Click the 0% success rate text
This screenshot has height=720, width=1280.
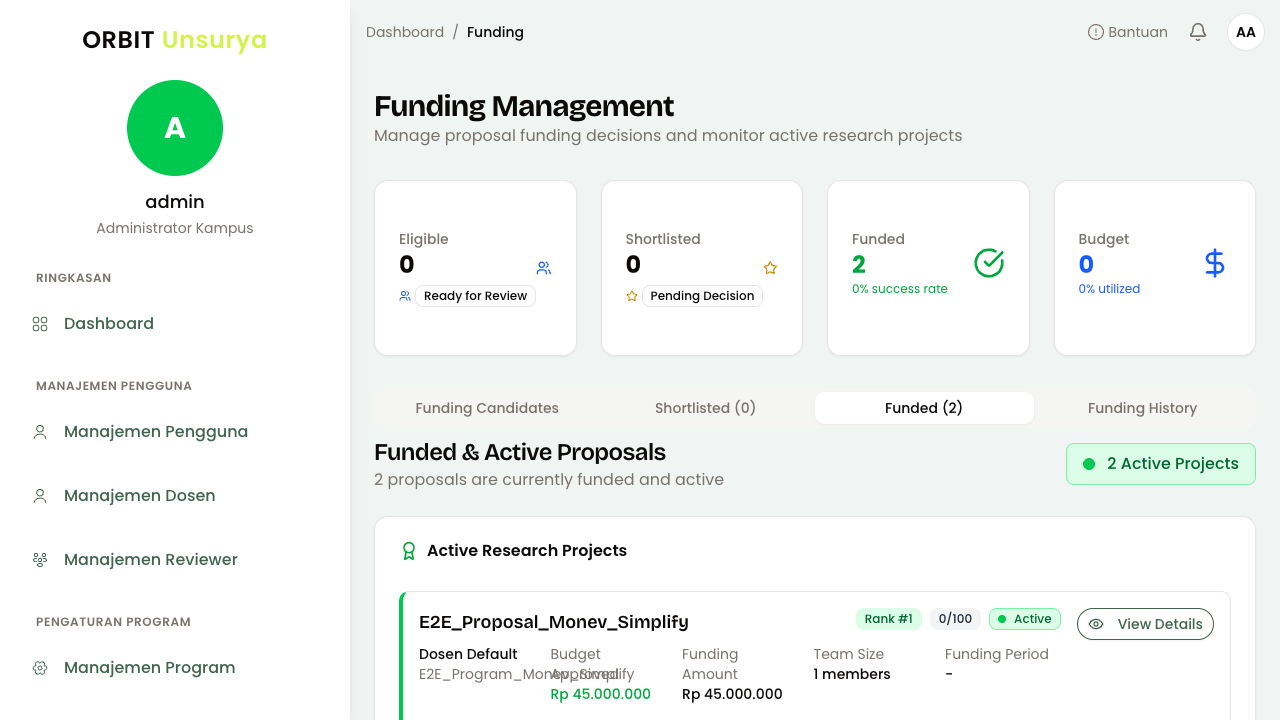click(900, 289)
